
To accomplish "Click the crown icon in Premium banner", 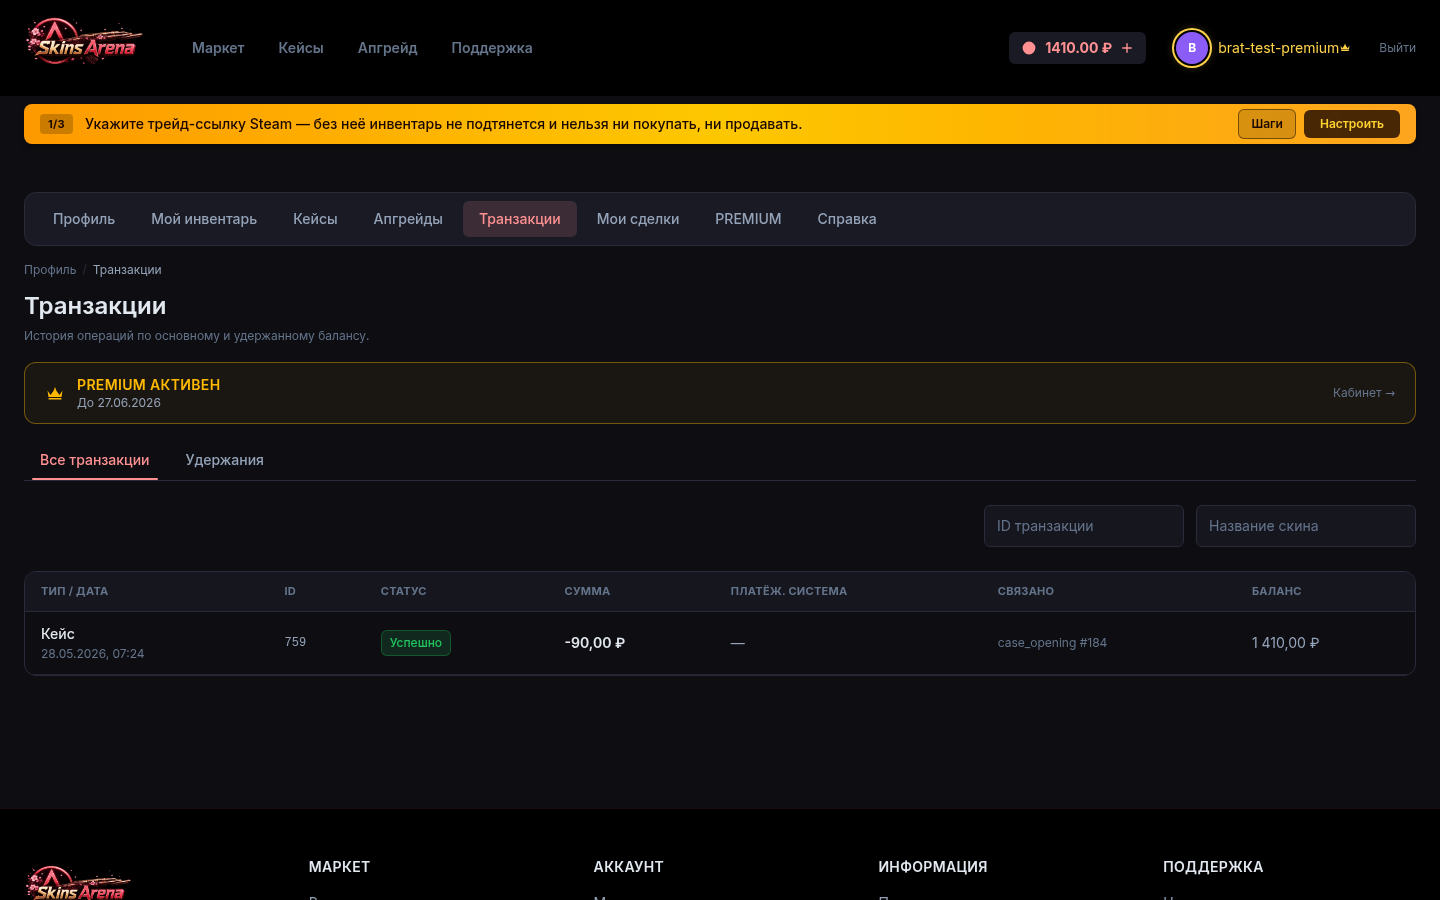I will point(55,393).
